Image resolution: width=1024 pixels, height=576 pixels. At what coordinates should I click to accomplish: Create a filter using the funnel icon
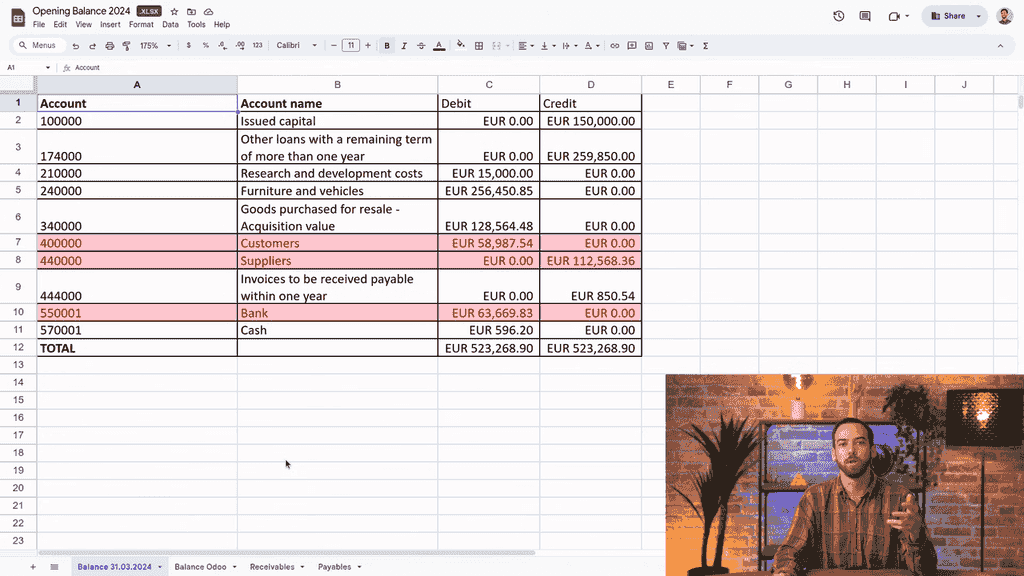point(666,46)
